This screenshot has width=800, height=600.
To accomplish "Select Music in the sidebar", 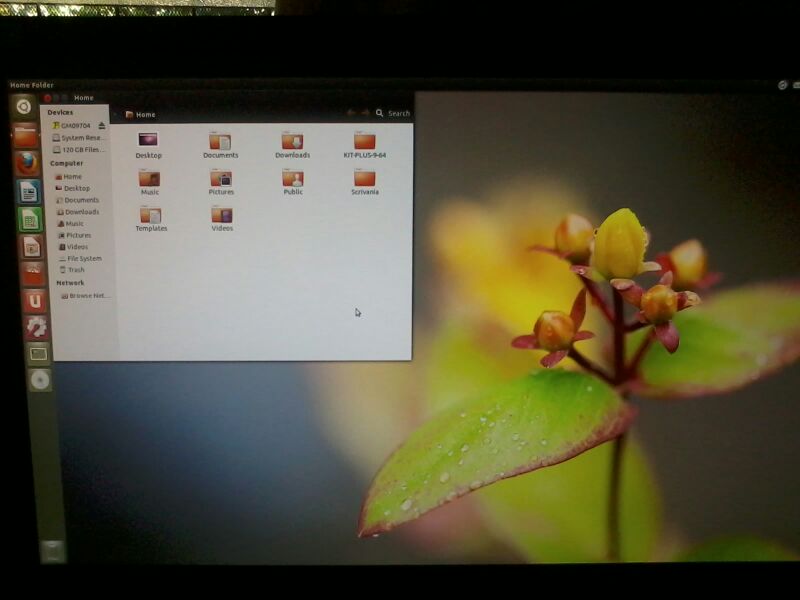I will (x=70, y=223).
